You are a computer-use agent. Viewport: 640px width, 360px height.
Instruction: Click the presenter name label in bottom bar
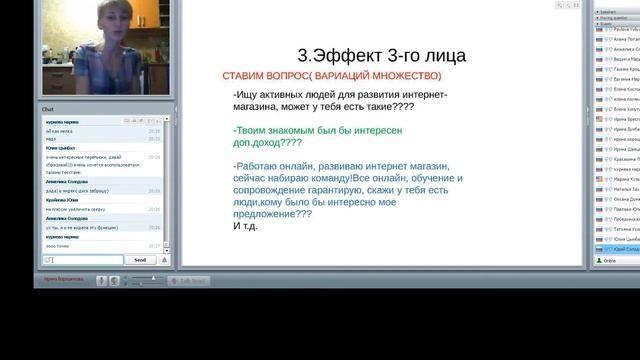[64, 279]
